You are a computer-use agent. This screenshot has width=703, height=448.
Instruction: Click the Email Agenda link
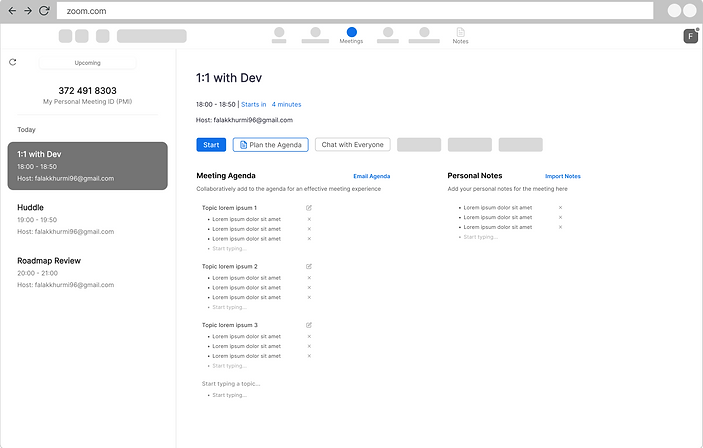click(372, 176)
